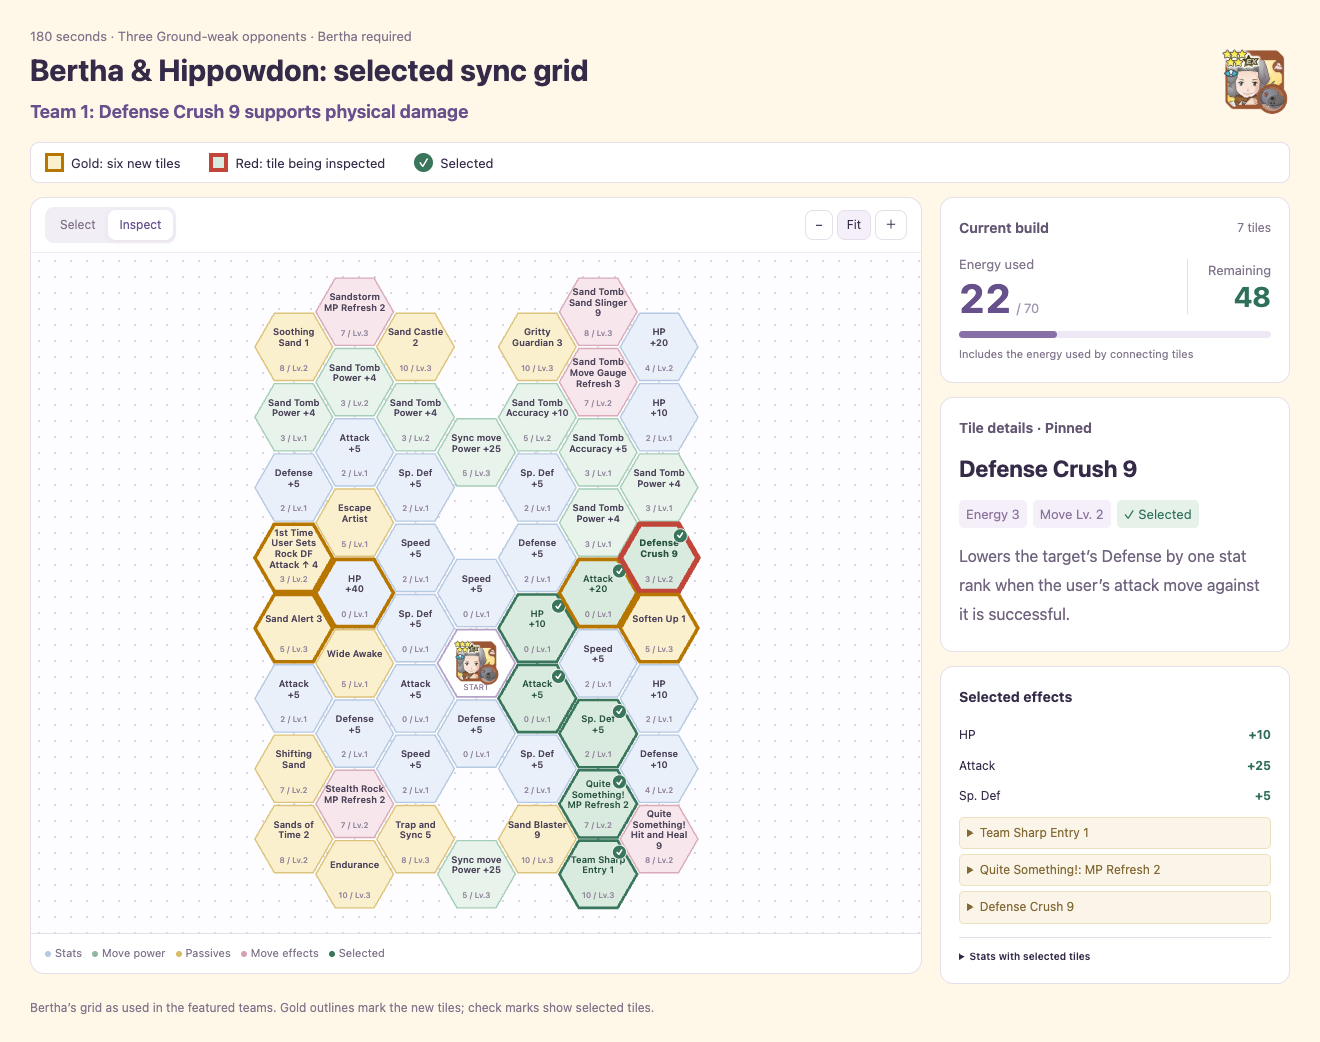Deselect the checked Sp. Def +5 tile
This screenshot has width=1320, height=1042.
coord(598,734)
